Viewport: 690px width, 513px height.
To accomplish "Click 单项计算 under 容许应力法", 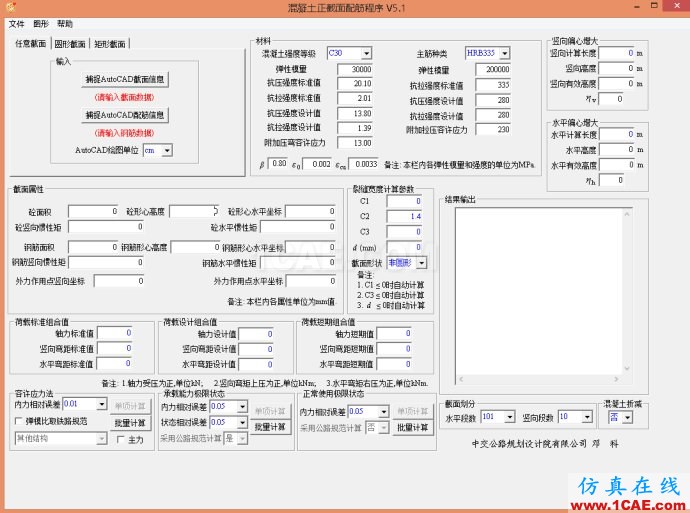I will (130, 406).
